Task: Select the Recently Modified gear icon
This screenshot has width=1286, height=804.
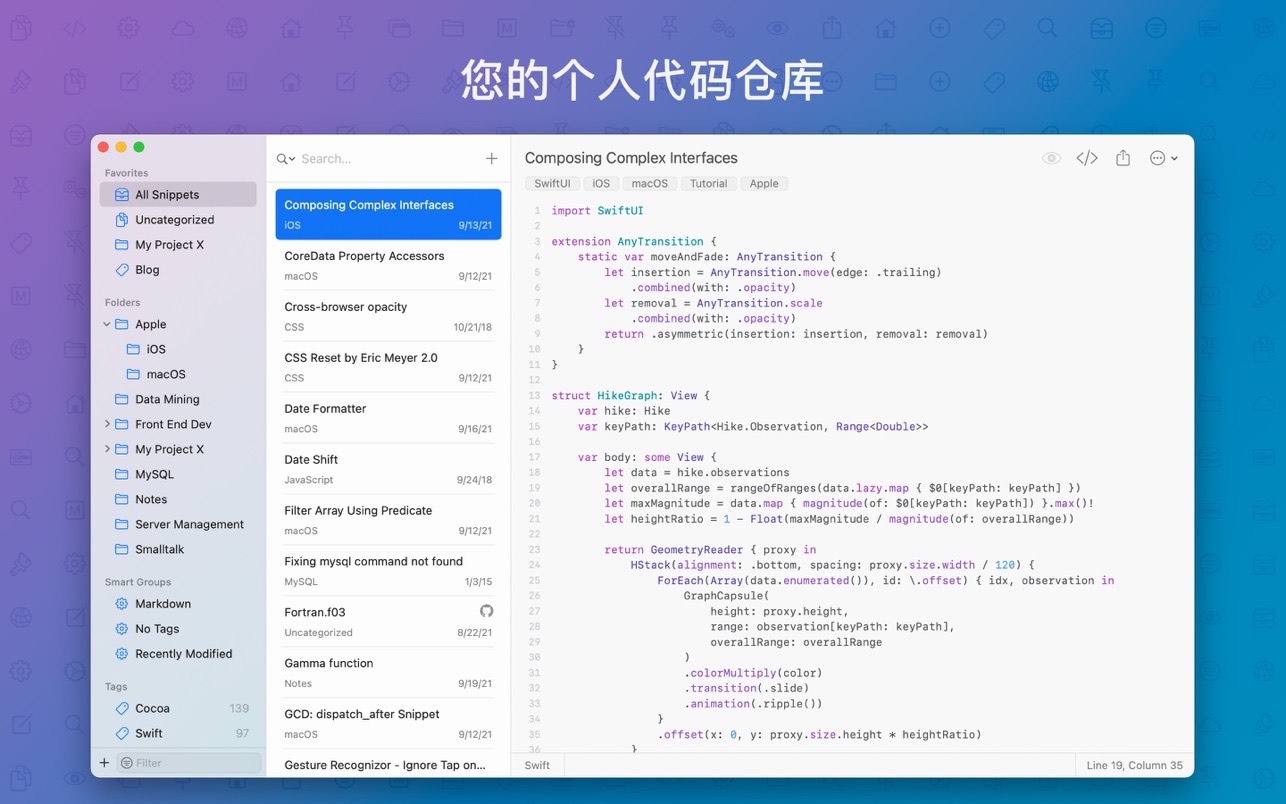Action: tap(121, 654)
